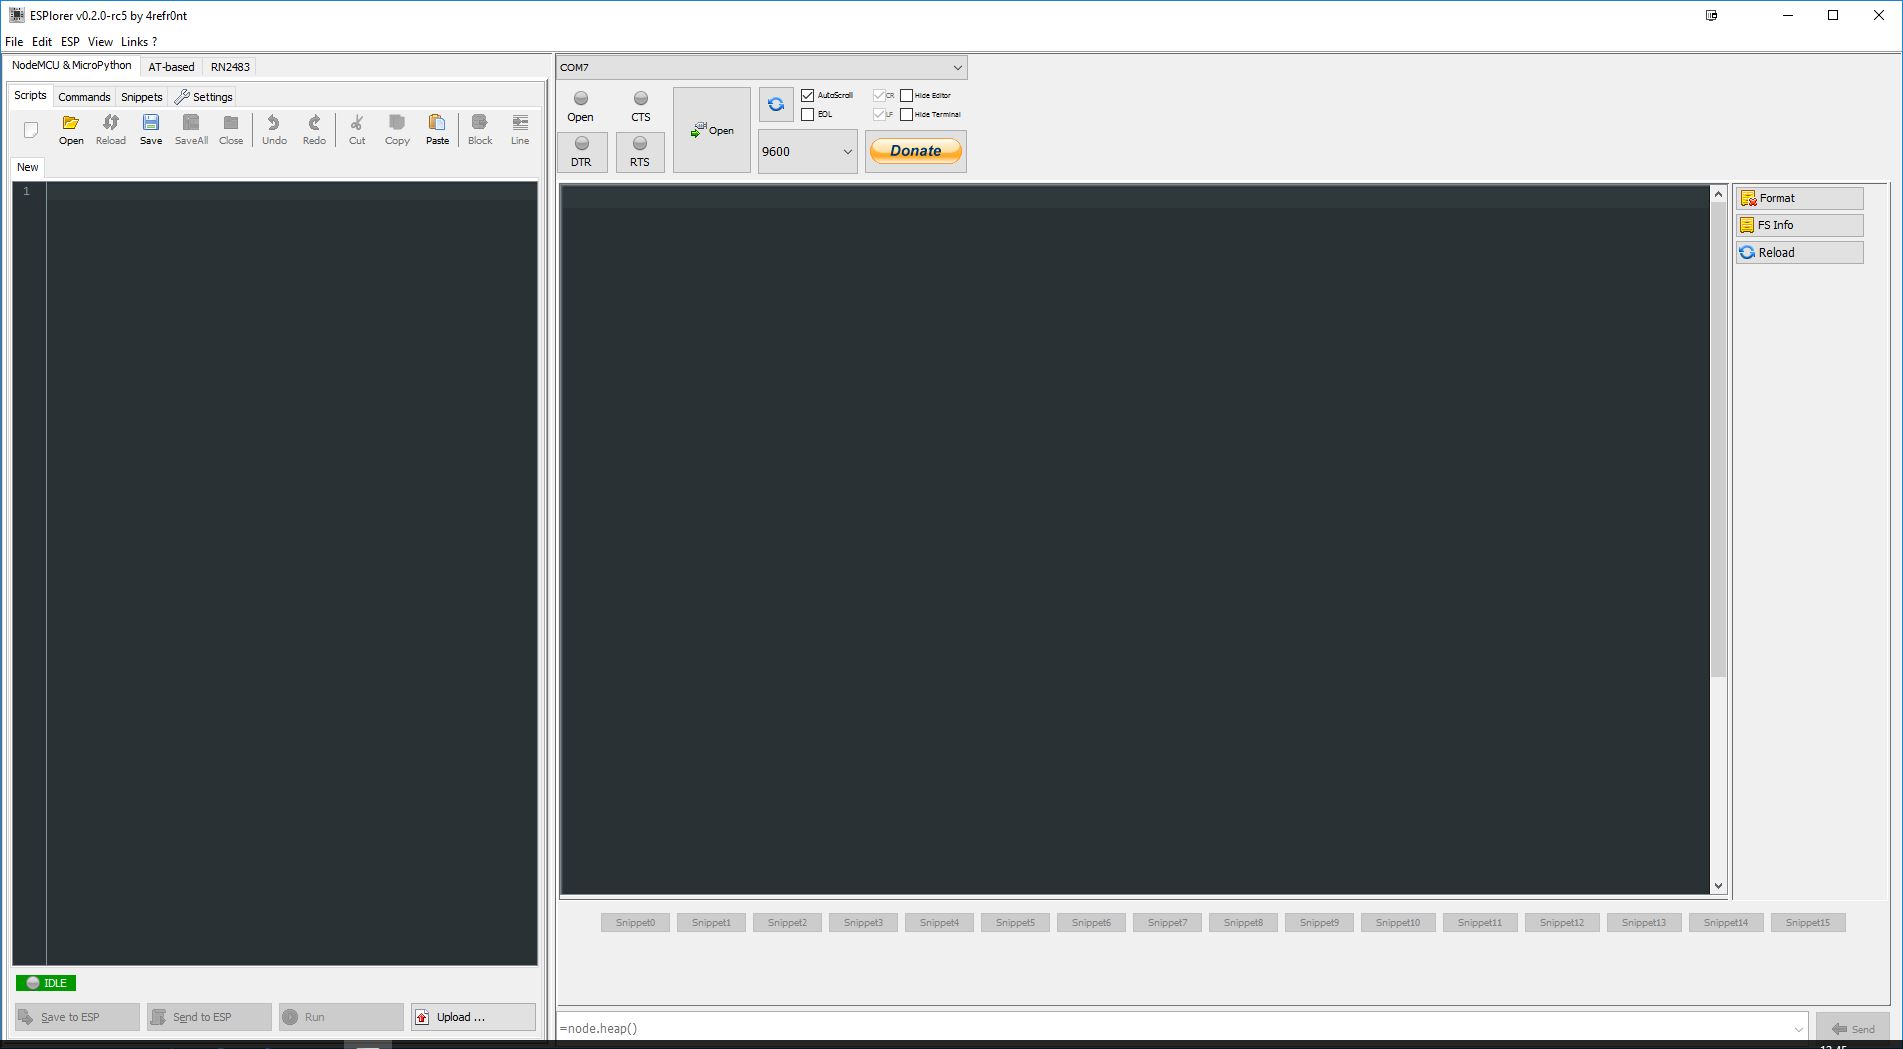Click the Open file folder icon
Image resolution: width=1903 pixels, height=1049 pixels.
(70, 123)
